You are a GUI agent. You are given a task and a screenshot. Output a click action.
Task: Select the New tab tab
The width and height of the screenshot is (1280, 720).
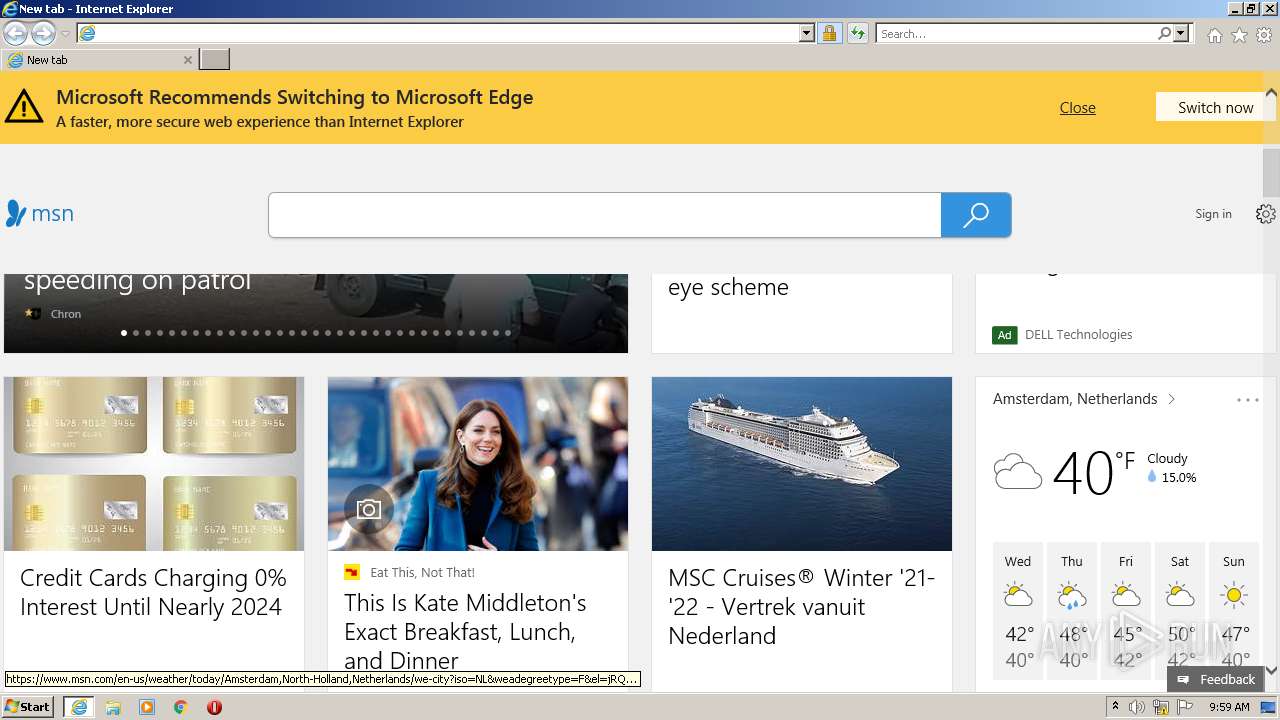coord(99,60)
